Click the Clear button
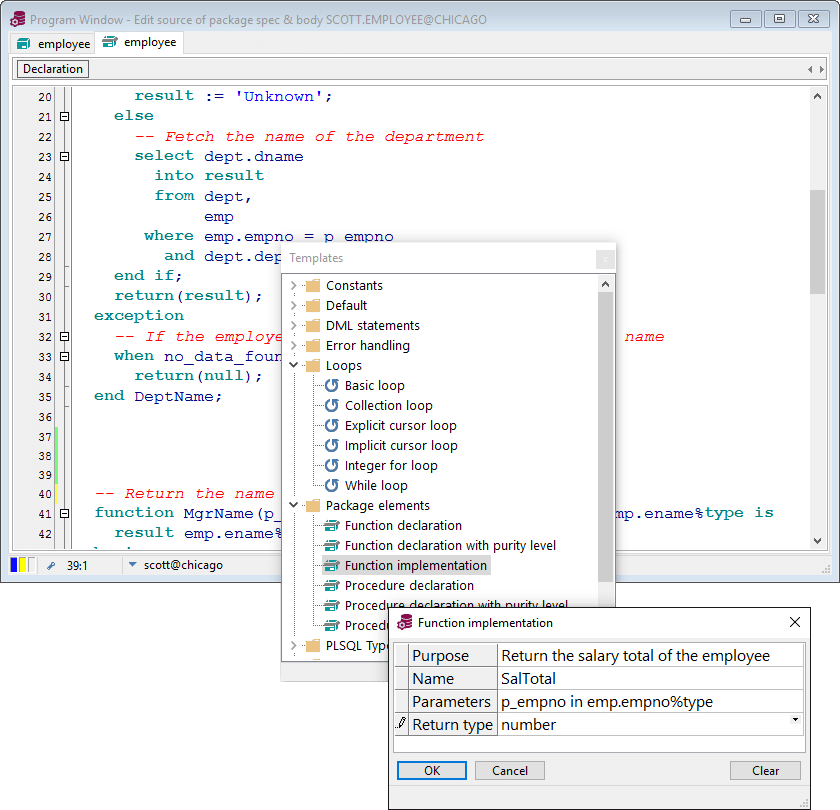This screenshot has height=810, width=840. pyautogui.click(x=765, y=770)
